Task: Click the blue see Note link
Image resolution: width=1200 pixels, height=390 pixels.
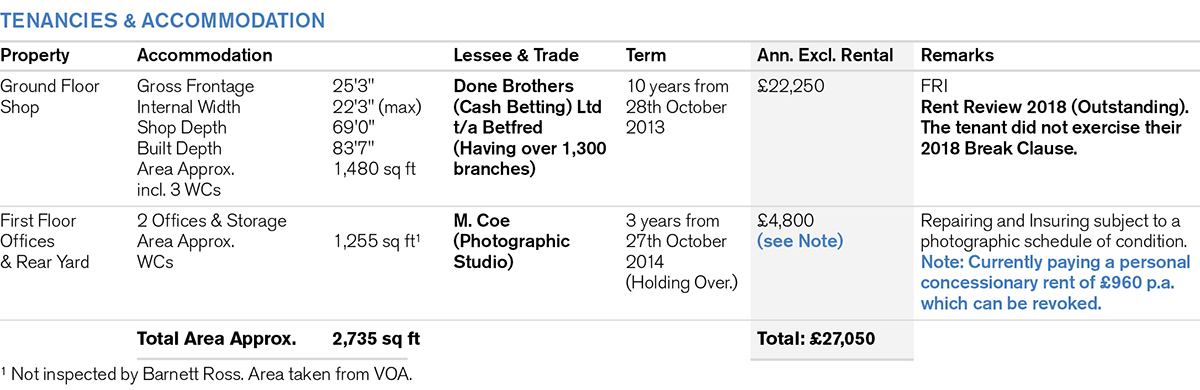Action: (x=800, y=241)
